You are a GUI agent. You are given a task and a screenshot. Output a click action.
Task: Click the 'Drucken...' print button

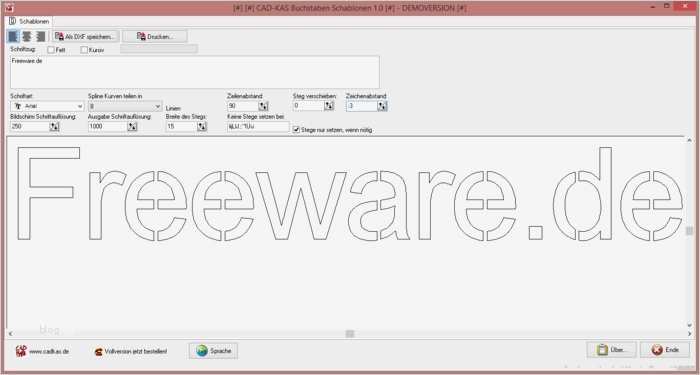click(x=155, y=37)
